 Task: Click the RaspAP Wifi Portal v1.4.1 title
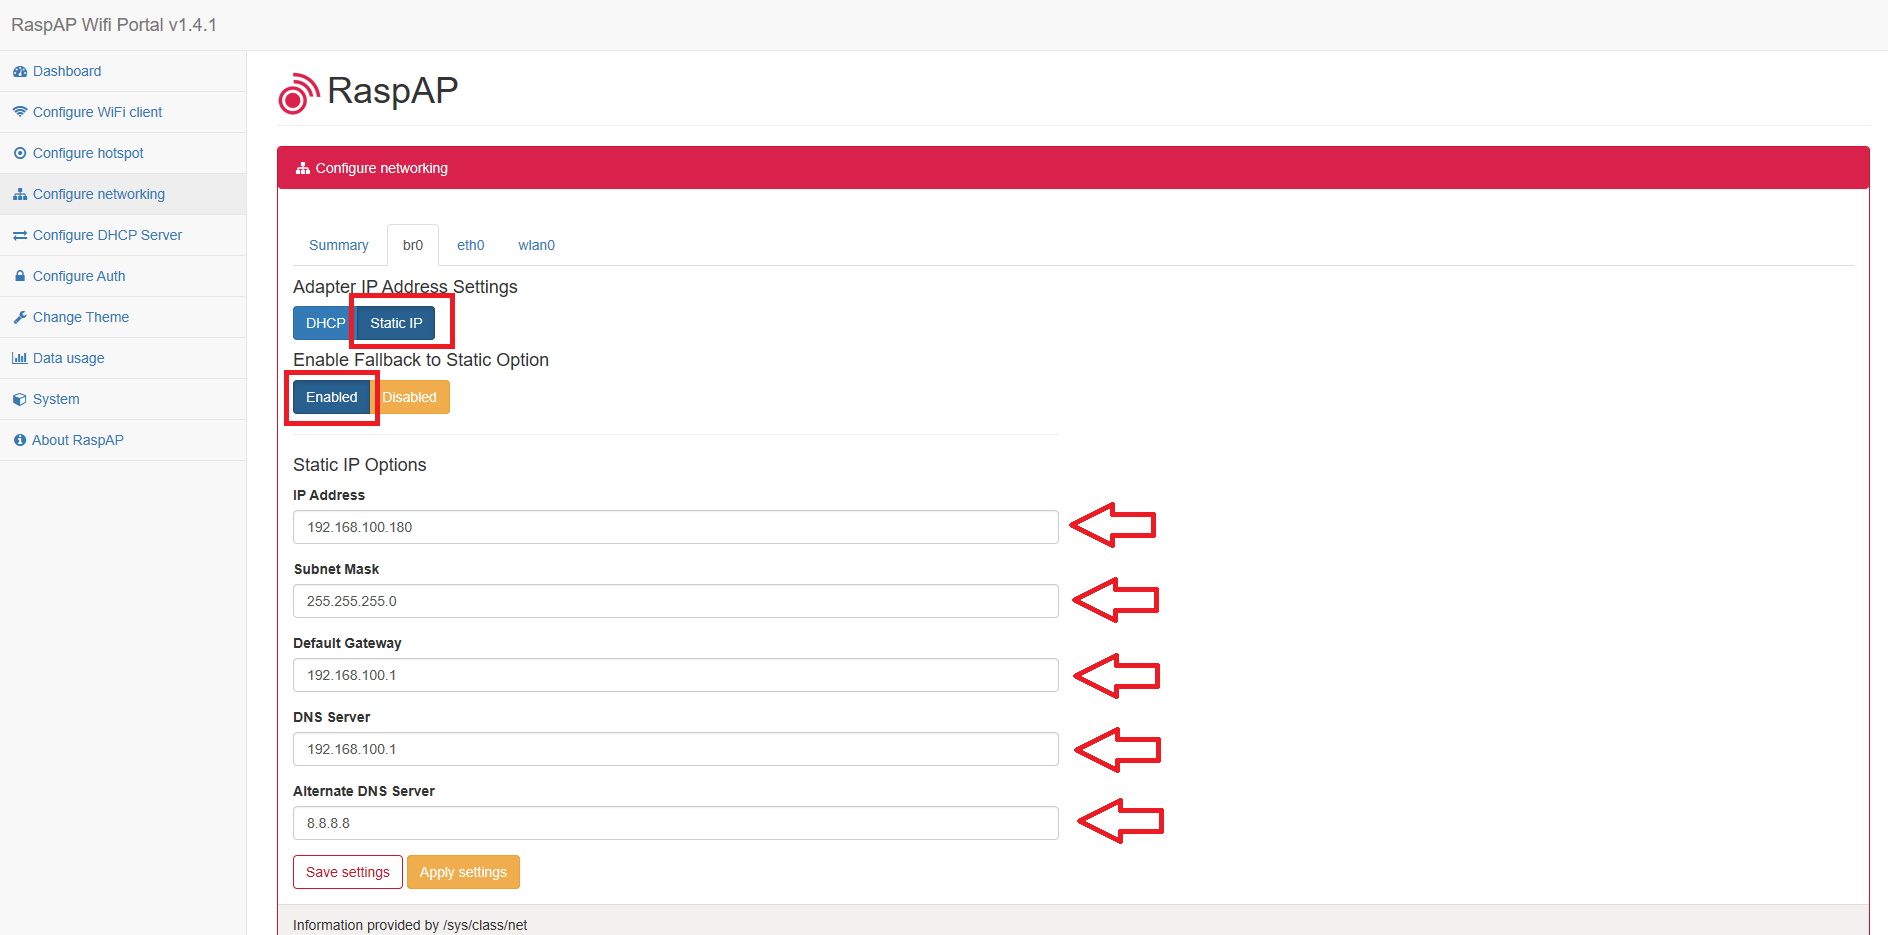pyautogui.click(x=114, y=25)
